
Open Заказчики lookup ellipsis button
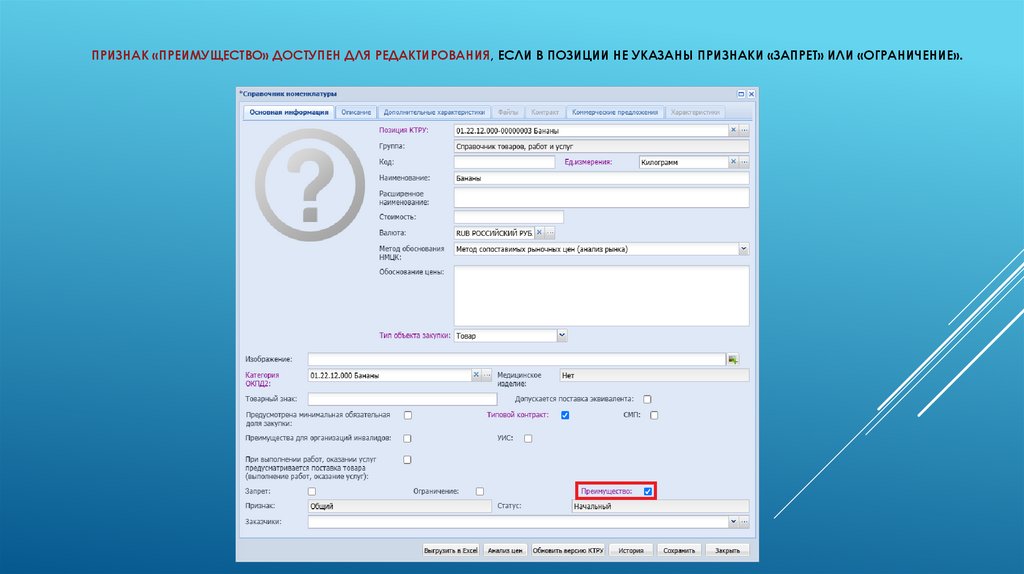[x=744, y=522]
